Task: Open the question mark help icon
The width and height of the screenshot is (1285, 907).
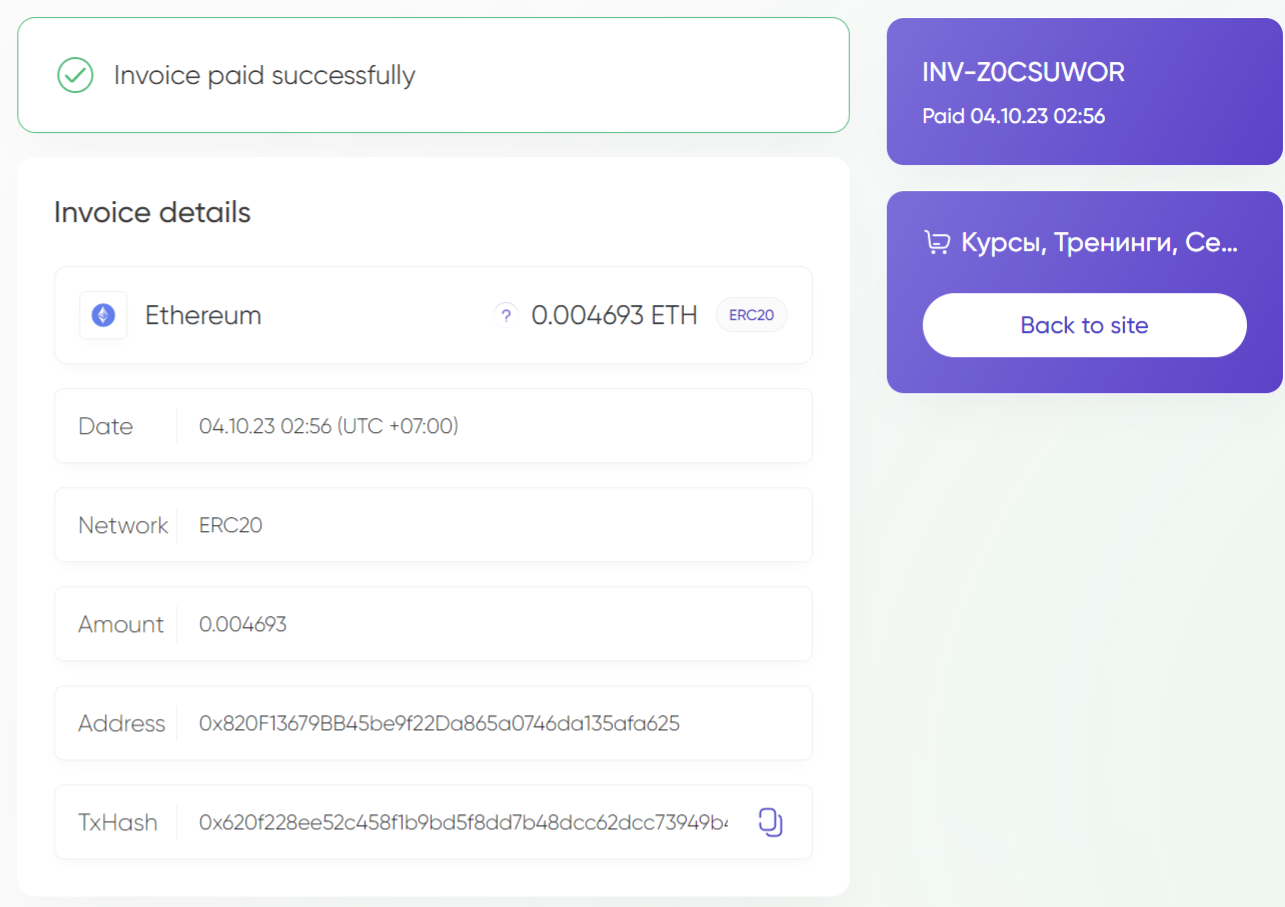Action: [x=506, y=315]
